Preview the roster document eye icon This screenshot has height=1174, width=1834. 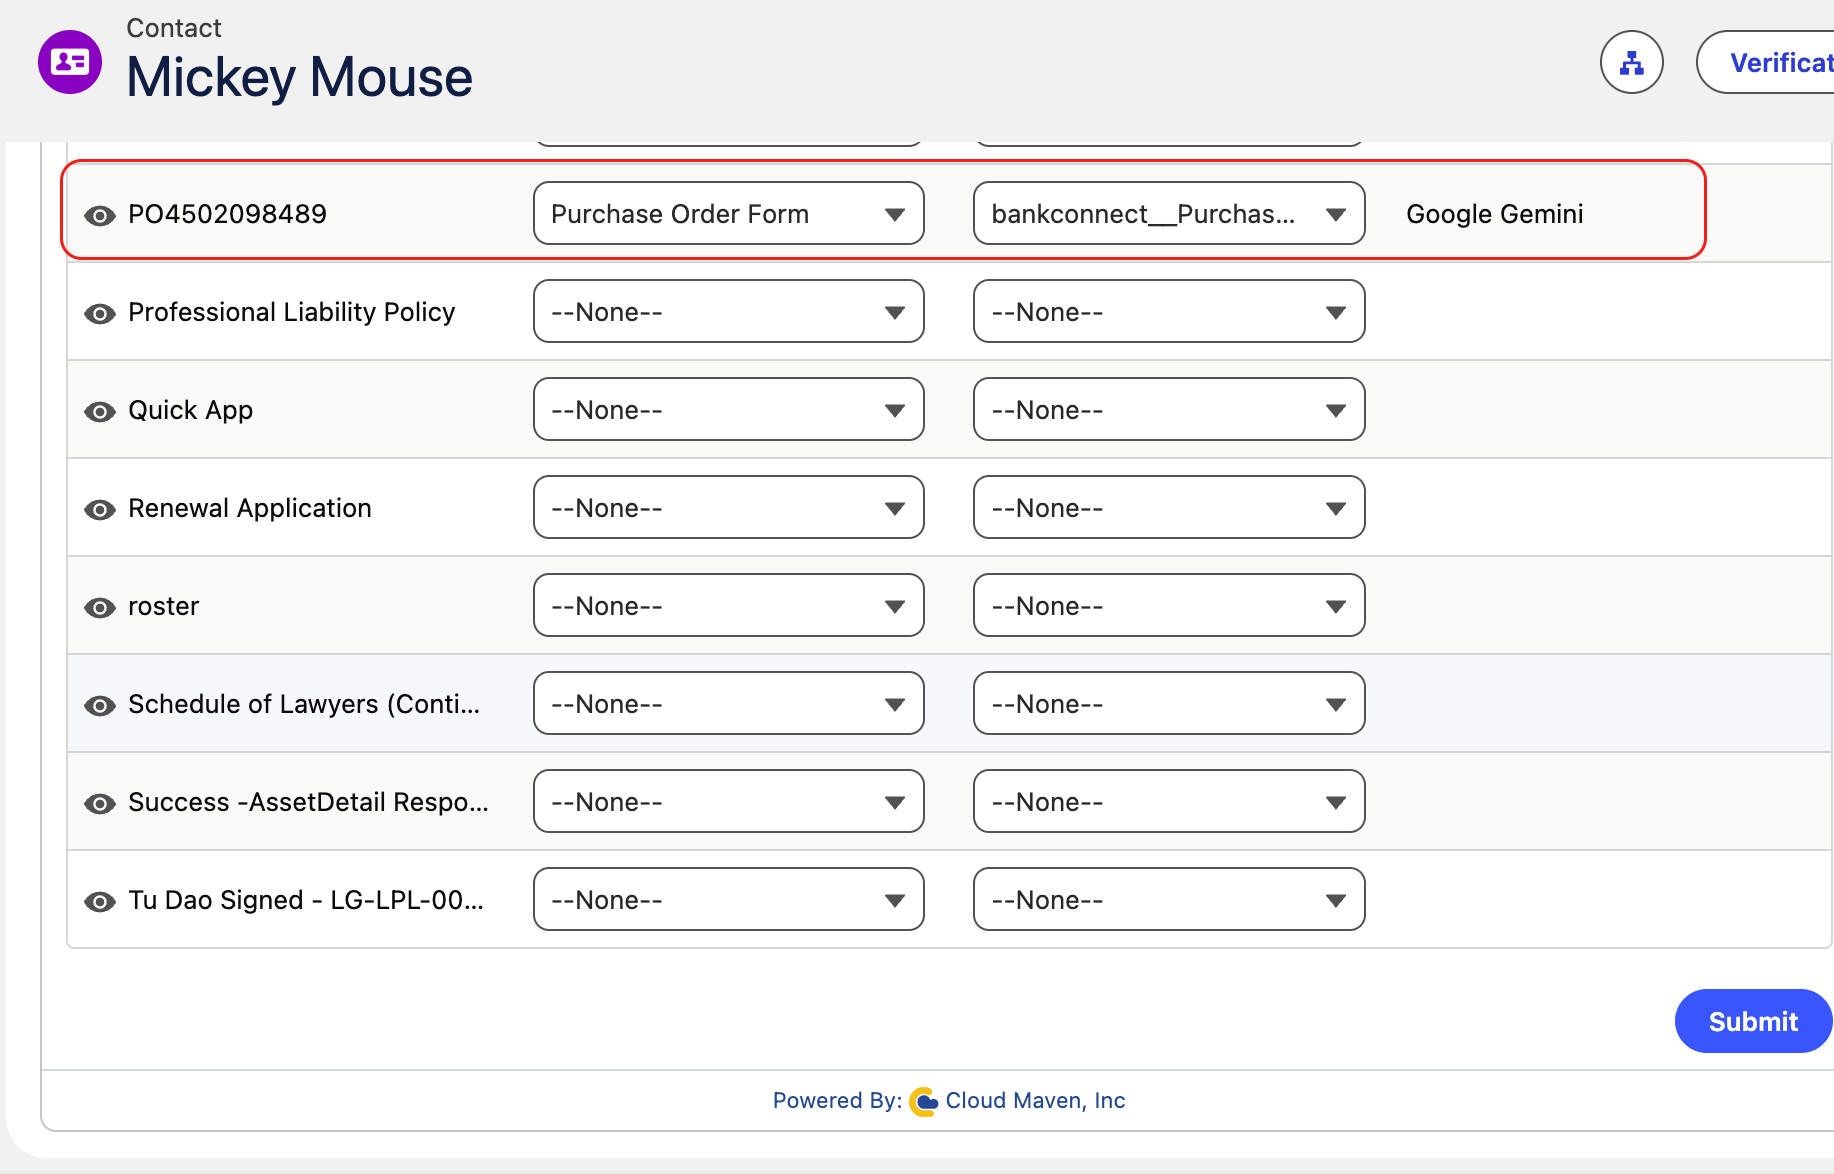pyautogui.click(x=100, y=607)
